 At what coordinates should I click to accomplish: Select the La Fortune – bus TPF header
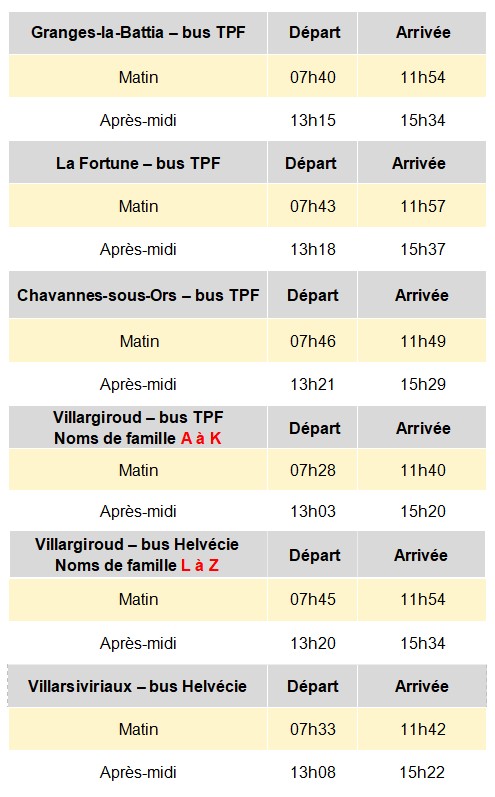coord(138,163)
